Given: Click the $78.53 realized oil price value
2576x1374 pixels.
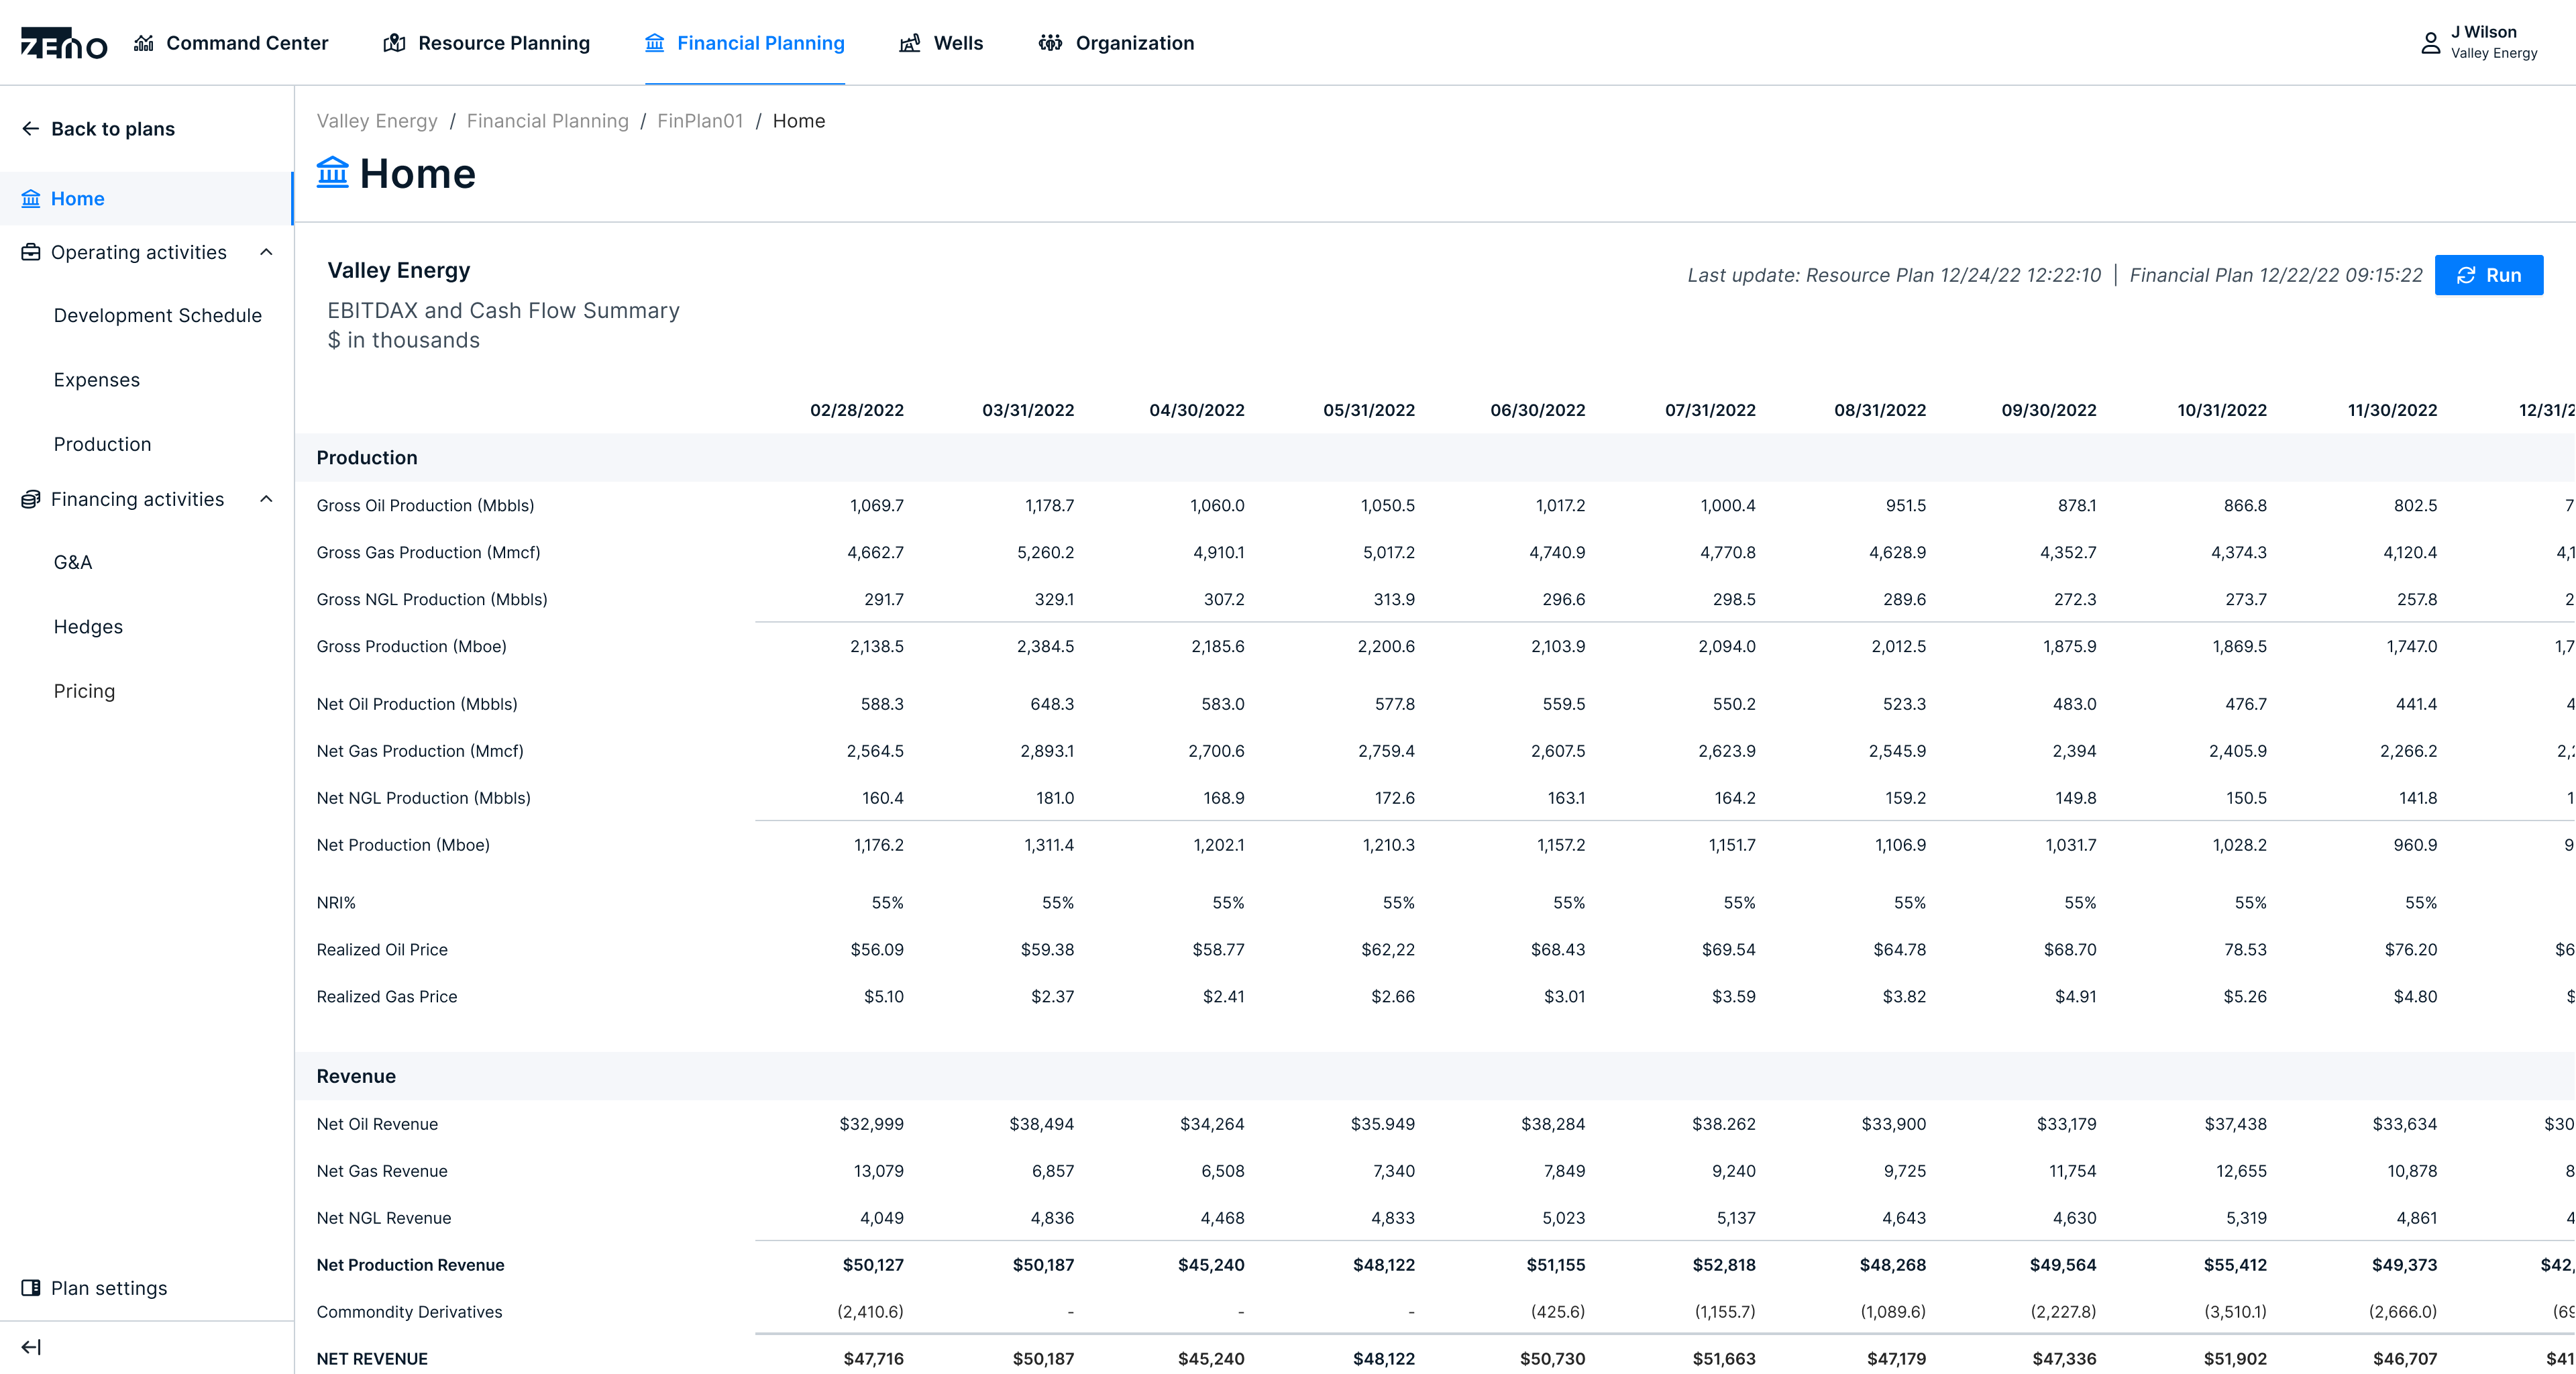Looking at the screenshot, I should 2245,949.
